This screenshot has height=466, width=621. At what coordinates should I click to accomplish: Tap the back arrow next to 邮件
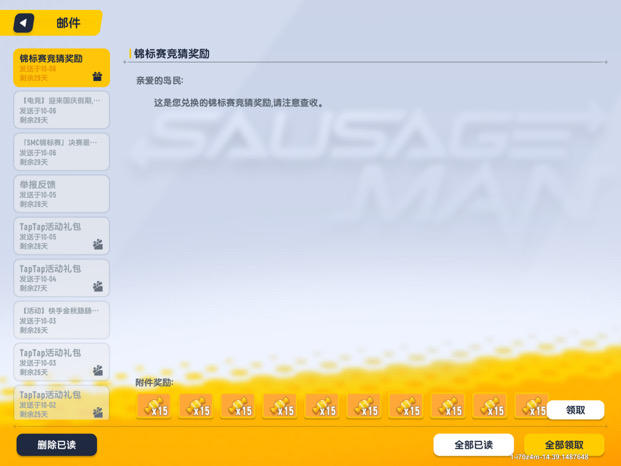(23, 23)
